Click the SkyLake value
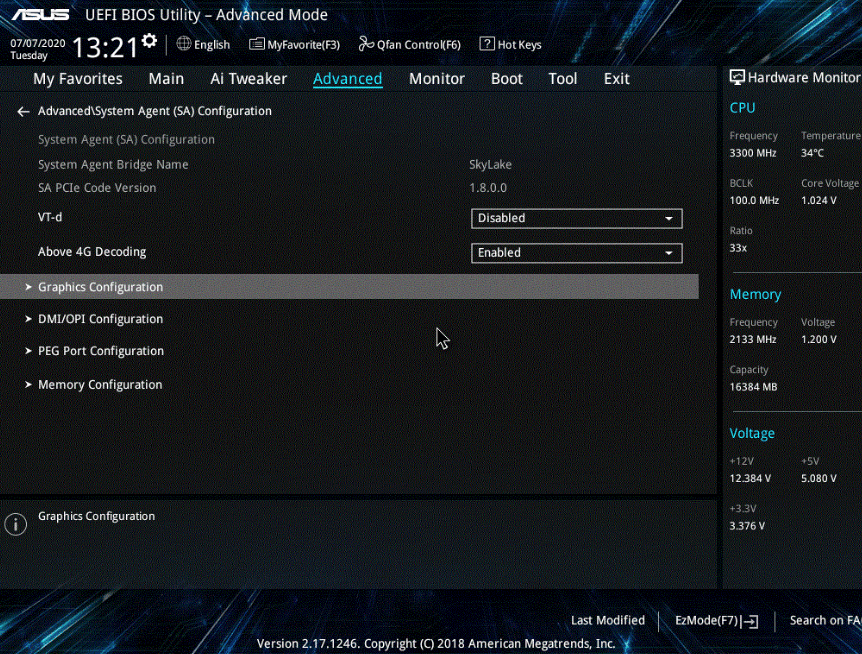Image resolution: width=862 pixels, height=654 pixels. (490, 164)
